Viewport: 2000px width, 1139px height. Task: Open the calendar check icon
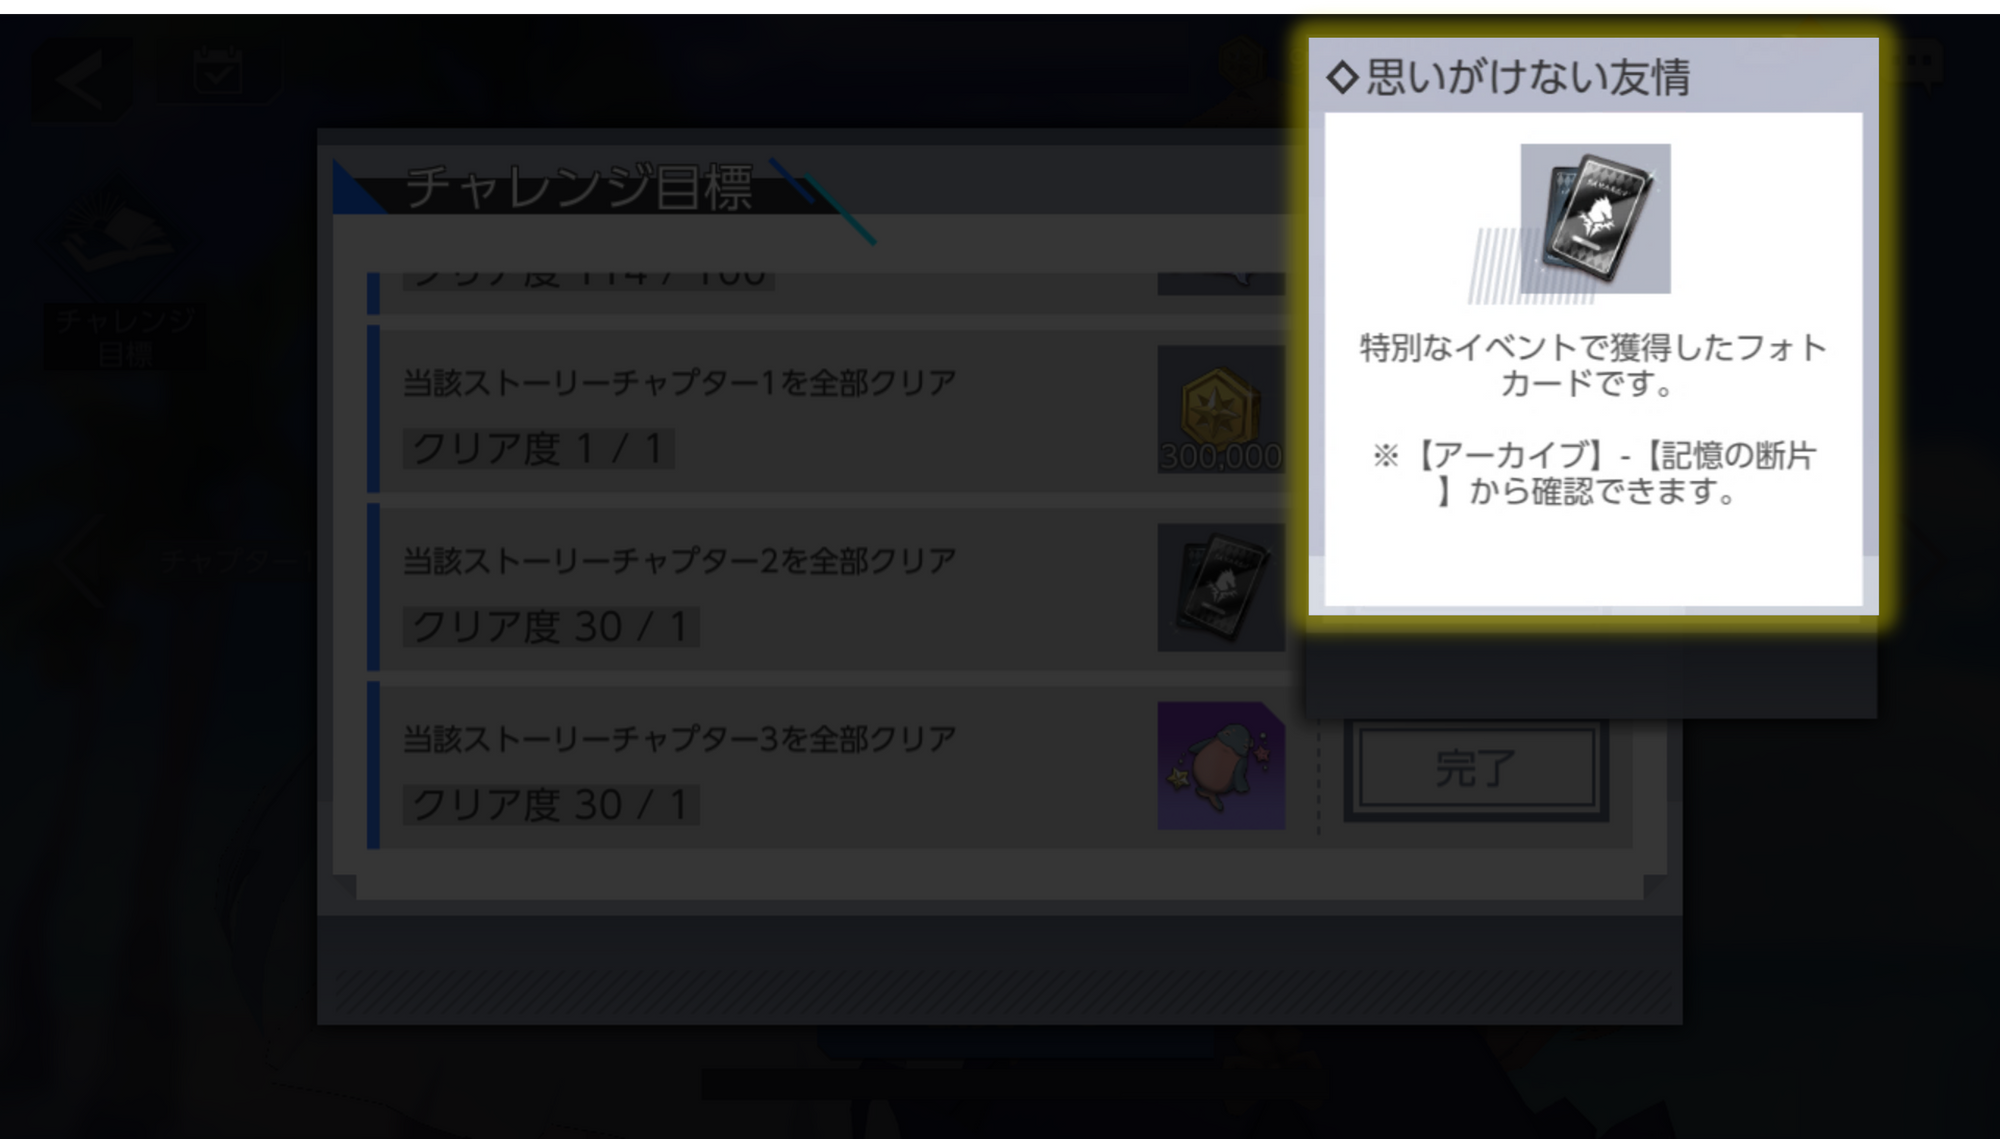pos(219,72)
